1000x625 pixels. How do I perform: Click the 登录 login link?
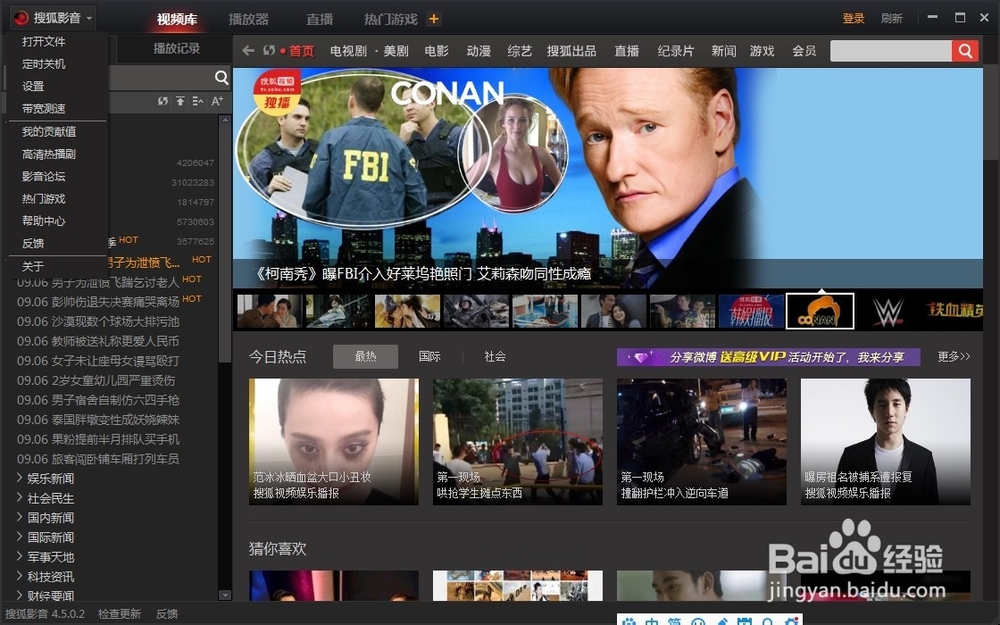tap(853, 18)
